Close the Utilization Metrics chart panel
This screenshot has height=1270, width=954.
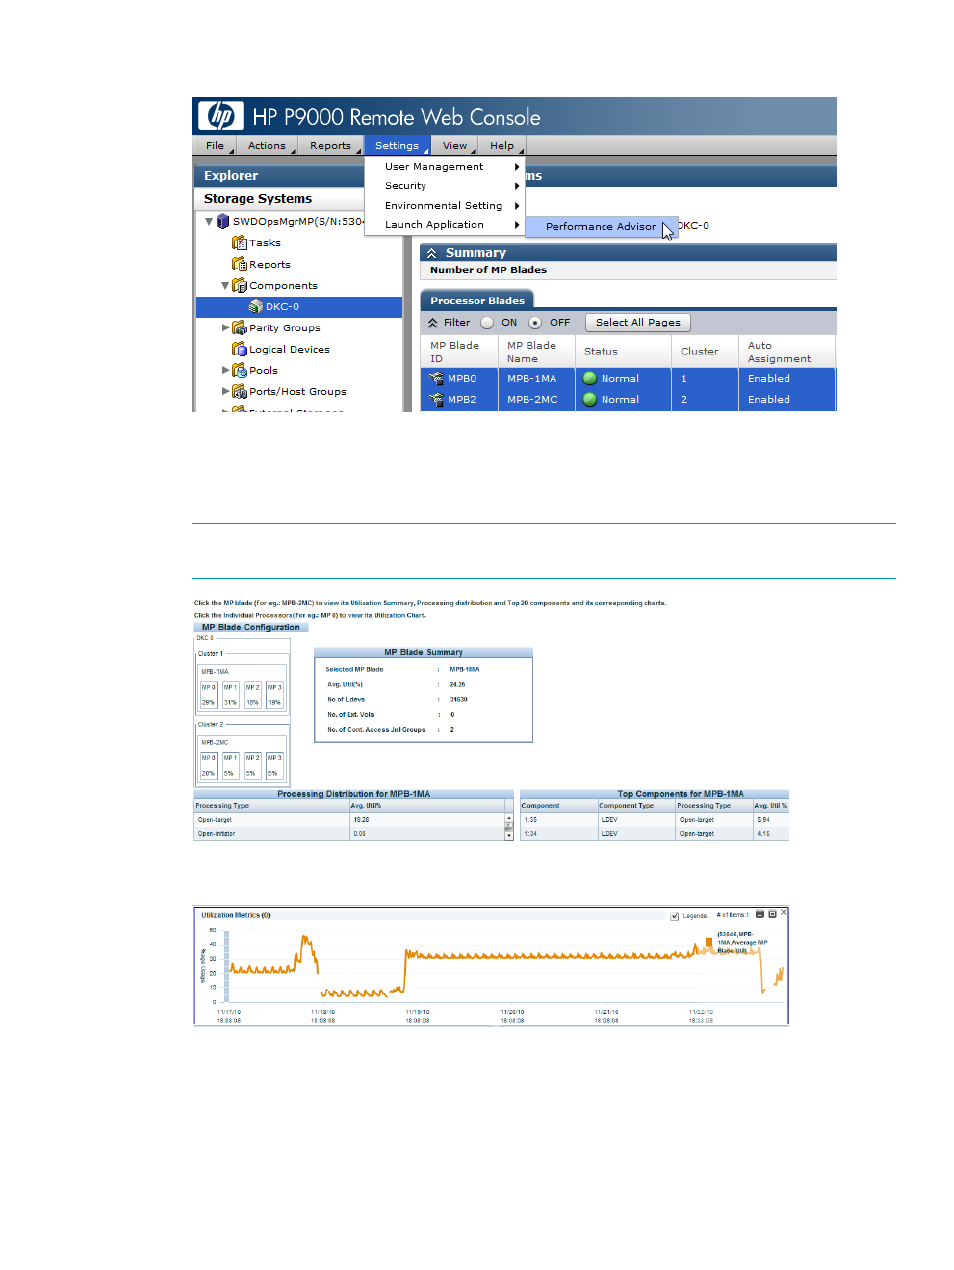tap(784, 913)
